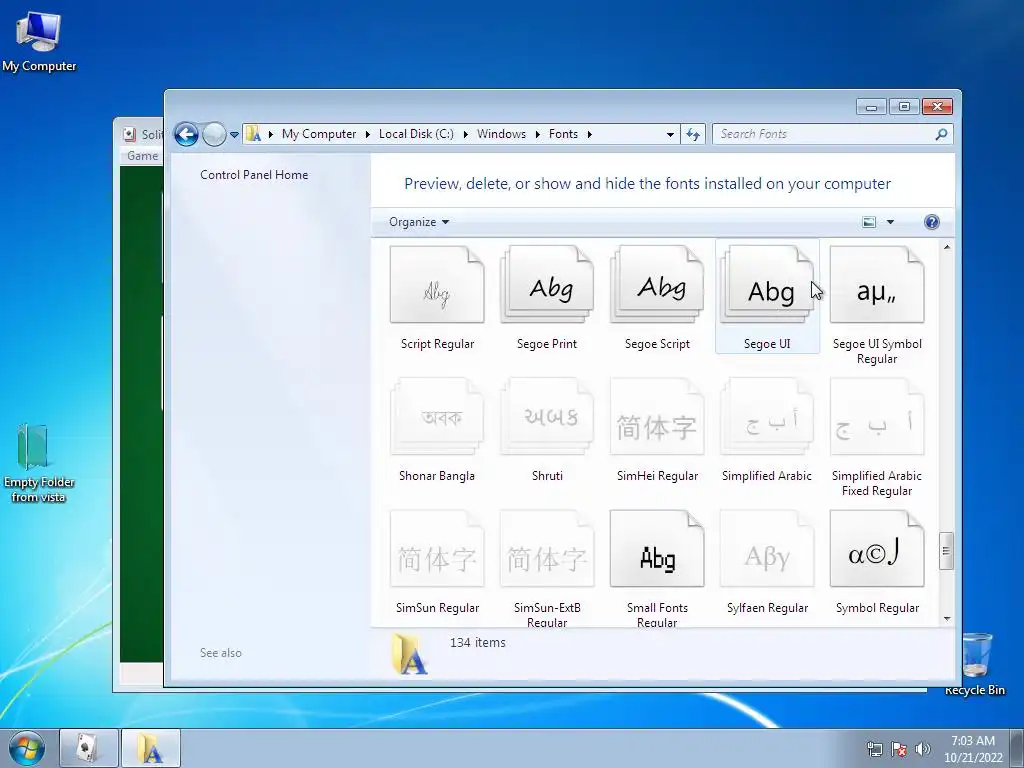Viewport: 1024px width, 768px height.
Task: Click the Fonts breadcrumb segment
Action: pos(563,134)
